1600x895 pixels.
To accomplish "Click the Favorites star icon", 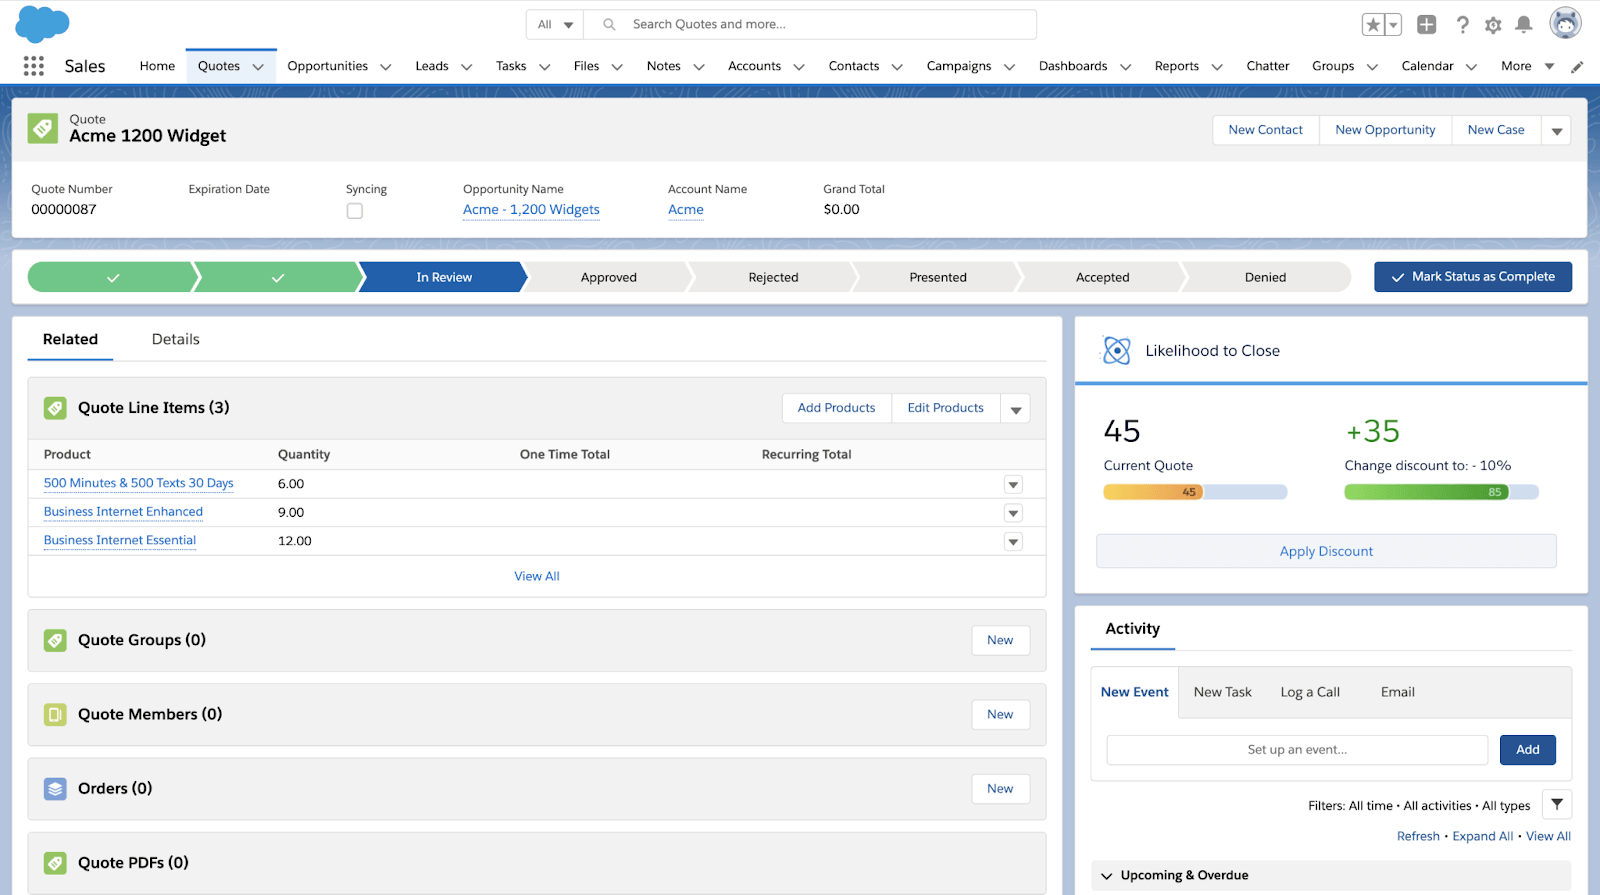I will click(x=1373, y=25).
